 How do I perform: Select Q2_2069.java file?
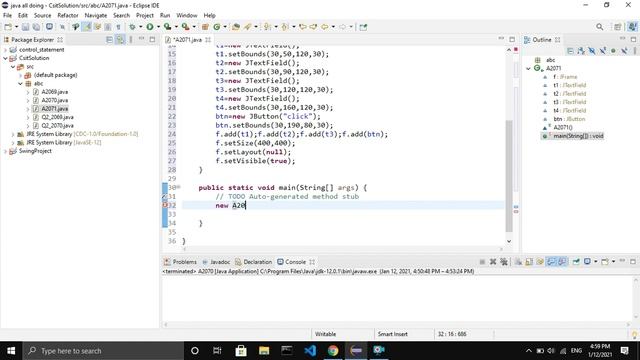(x=57, y=117)
